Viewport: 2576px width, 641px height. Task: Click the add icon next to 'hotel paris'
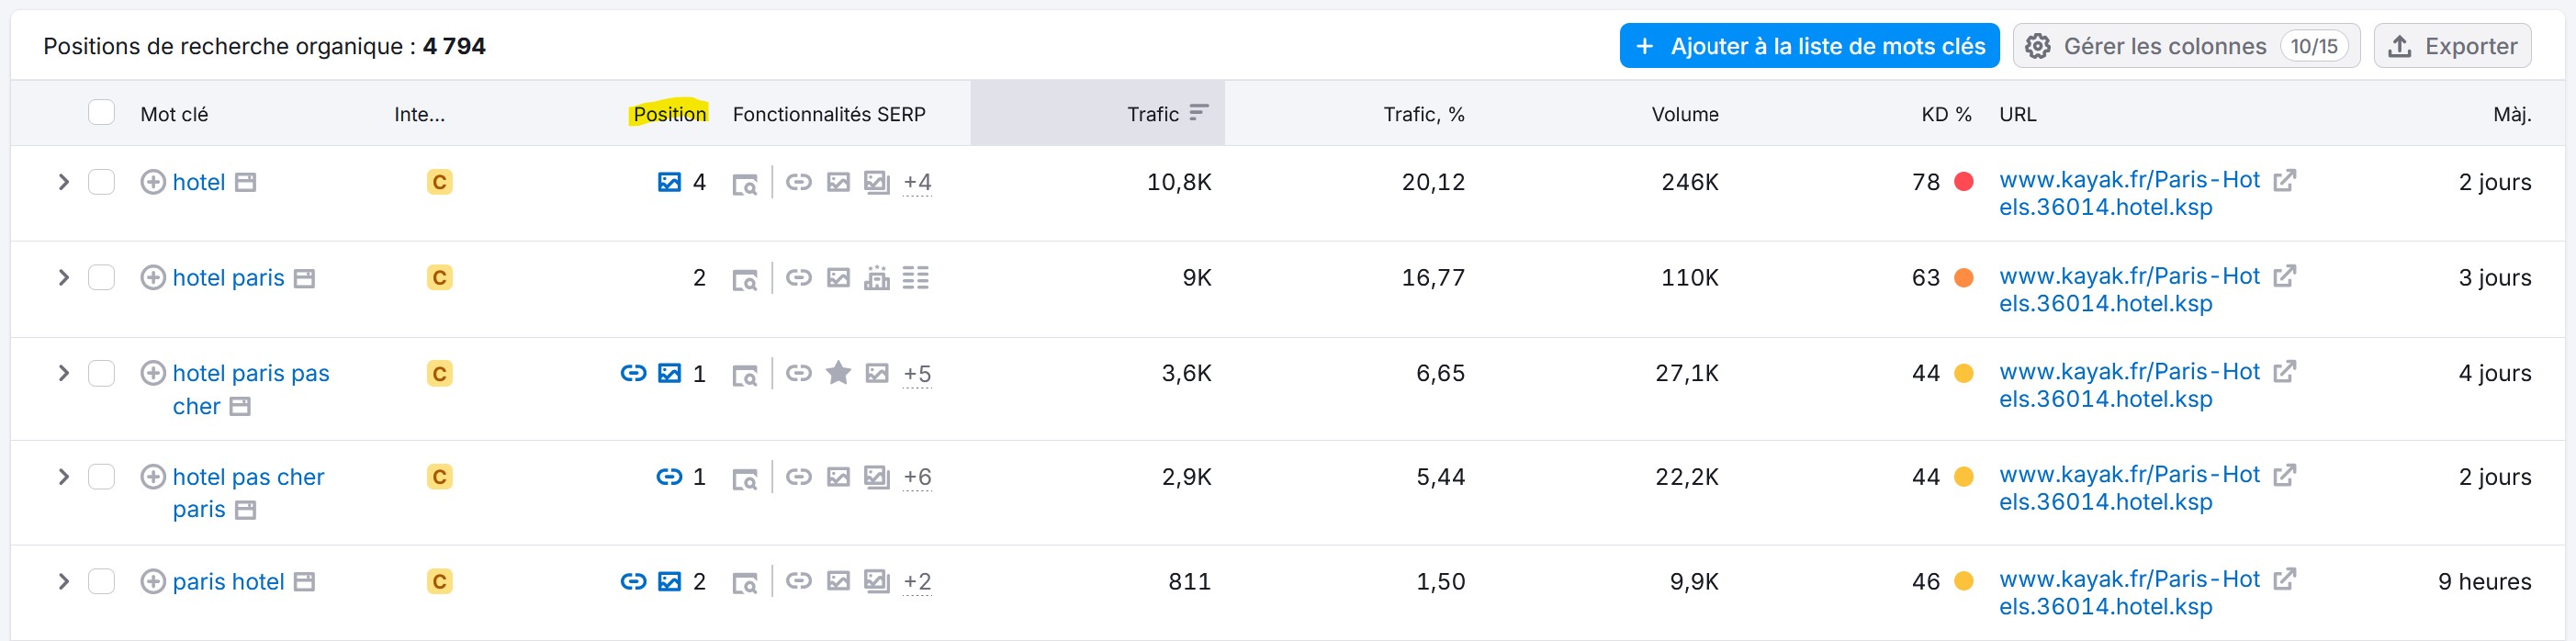tap(153, 278)
